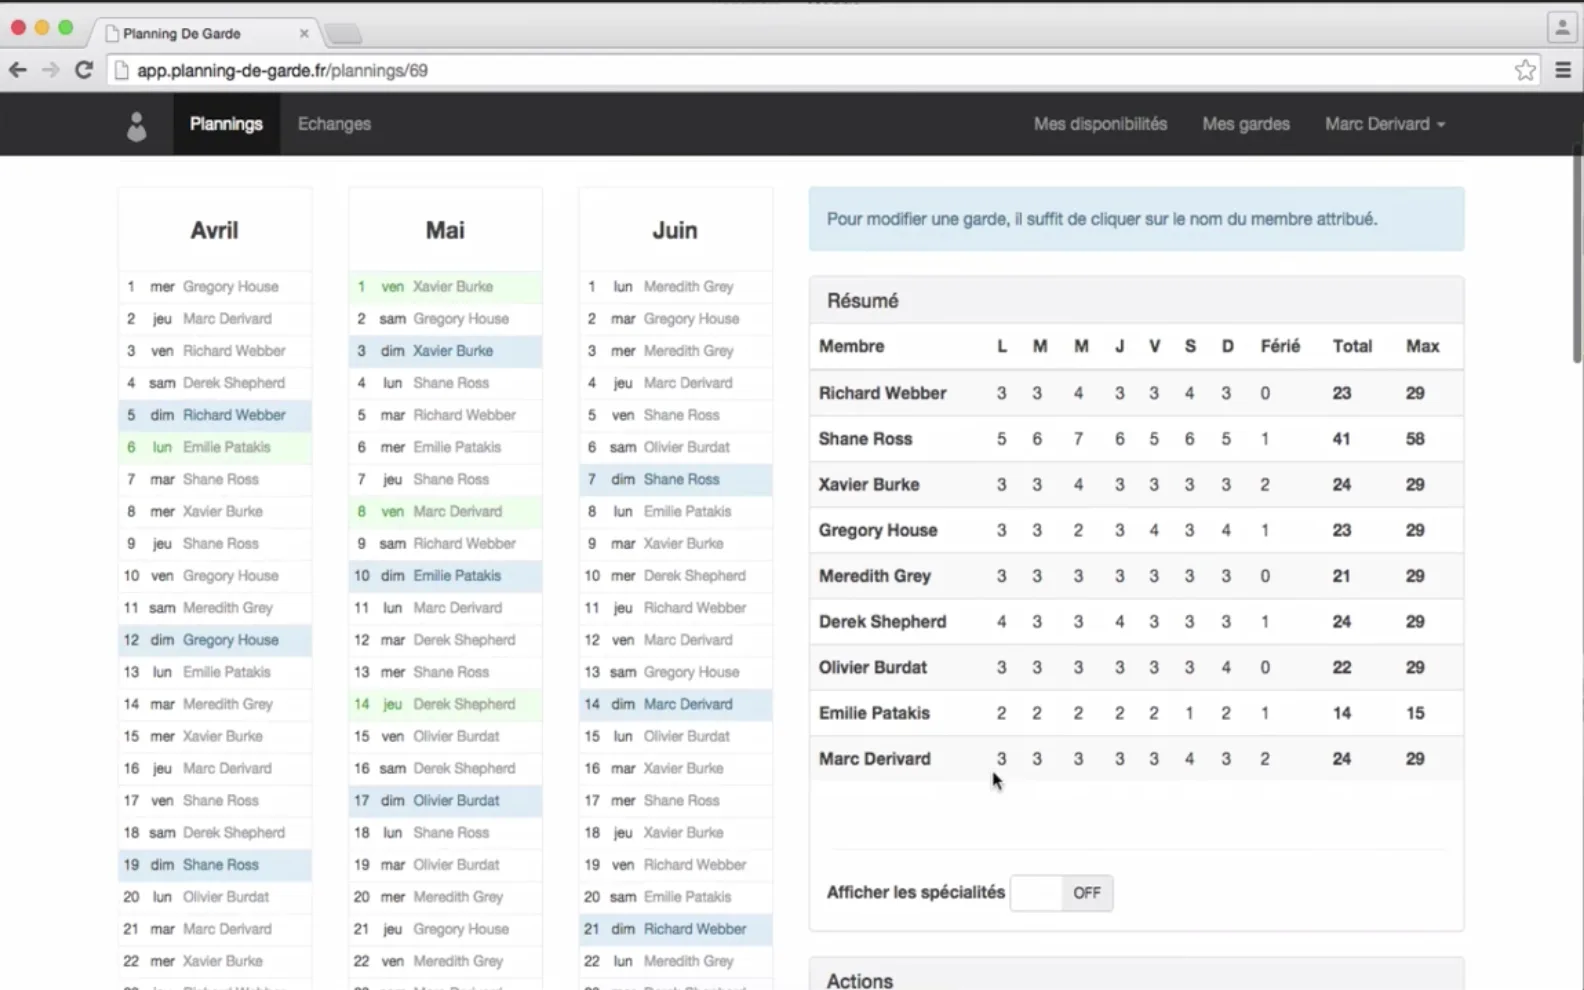Select Olivier Burdat in the summary table

click(x=873, y=668)
